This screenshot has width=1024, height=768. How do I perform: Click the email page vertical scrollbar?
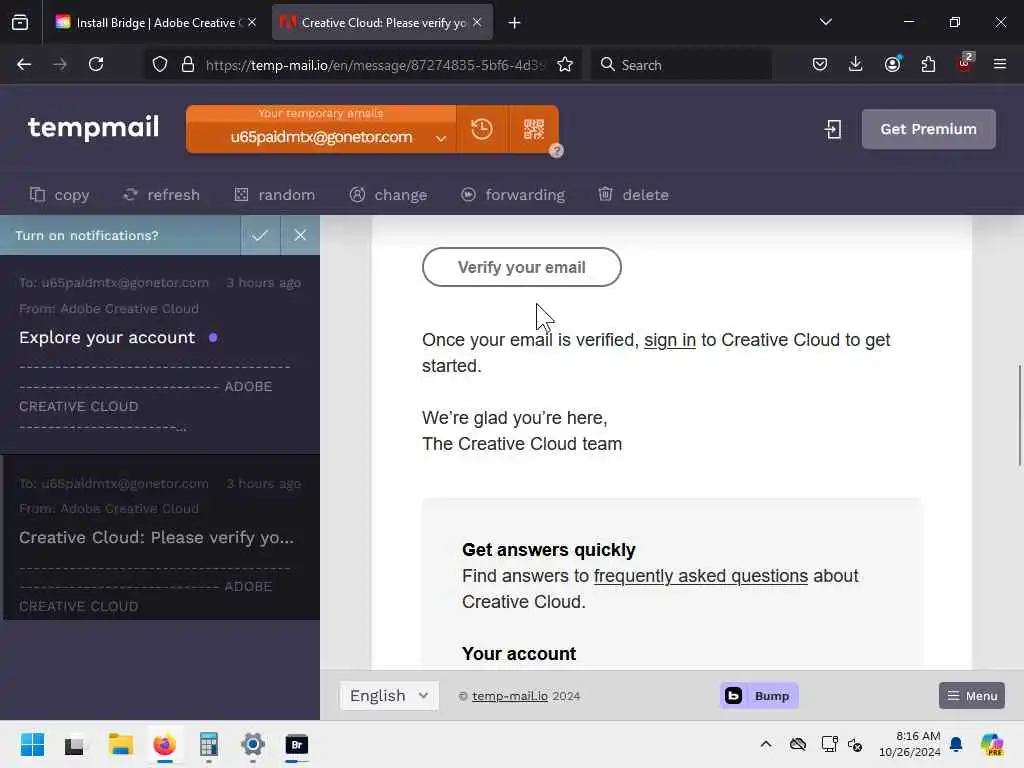pos(1019,415)
